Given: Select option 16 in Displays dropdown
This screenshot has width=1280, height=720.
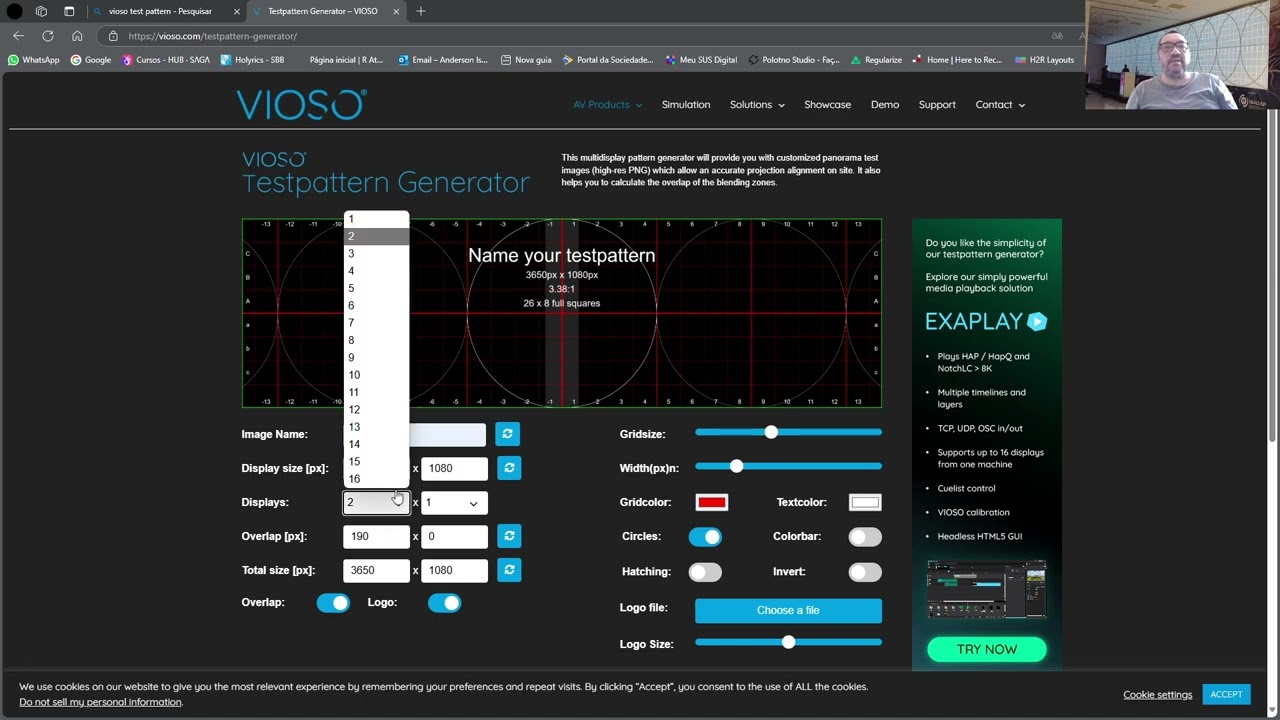Looking at the screenshot, I should [376, 479].
